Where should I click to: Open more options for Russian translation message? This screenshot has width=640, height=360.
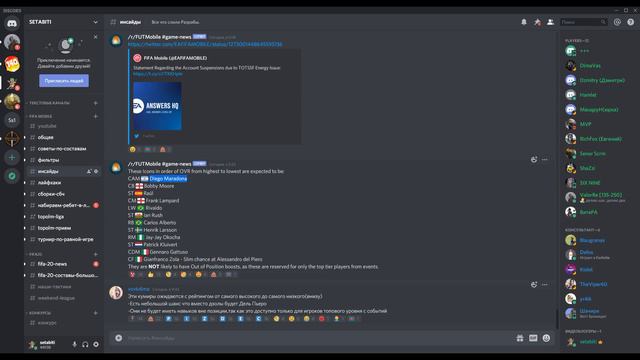545,284
